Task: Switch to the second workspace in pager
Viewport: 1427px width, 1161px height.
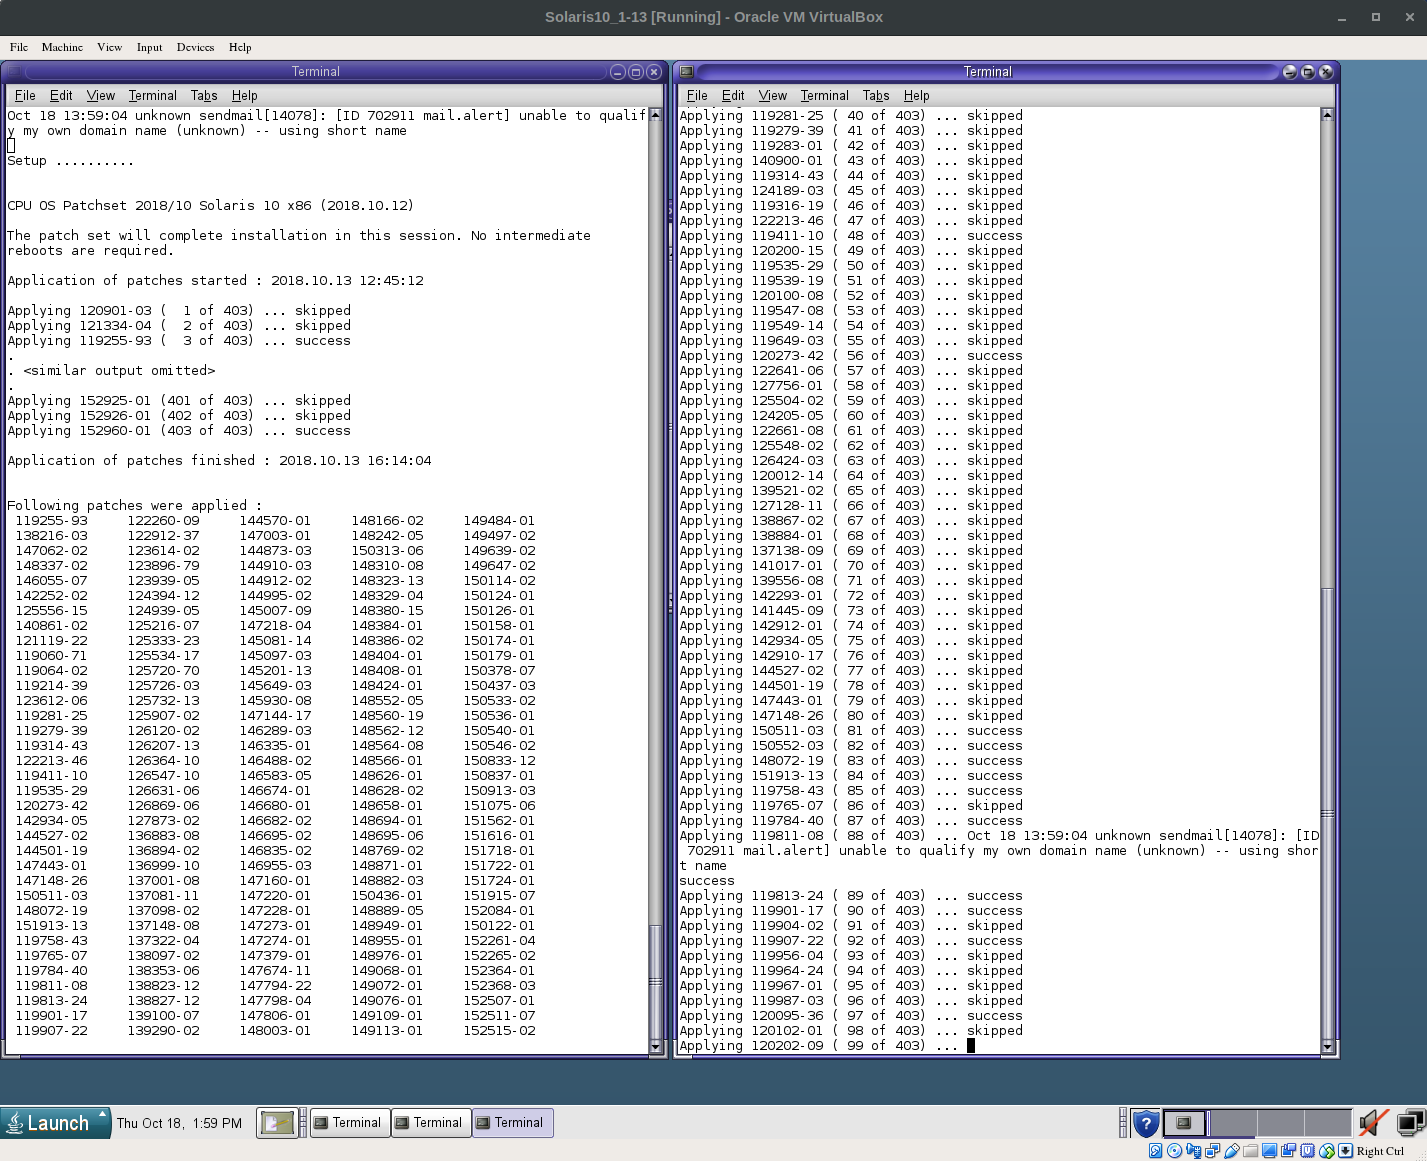Action: coord(1232,1123)
